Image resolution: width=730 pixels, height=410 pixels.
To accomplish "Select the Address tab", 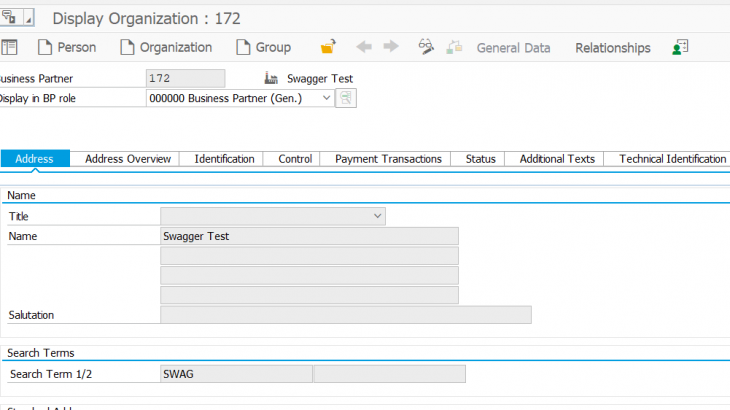I will 35,159.
